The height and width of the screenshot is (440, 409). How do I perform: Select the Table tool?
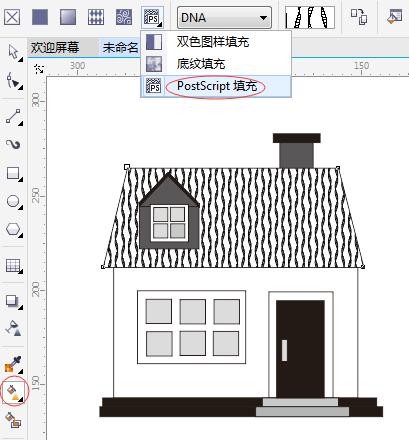click(14, 266)
